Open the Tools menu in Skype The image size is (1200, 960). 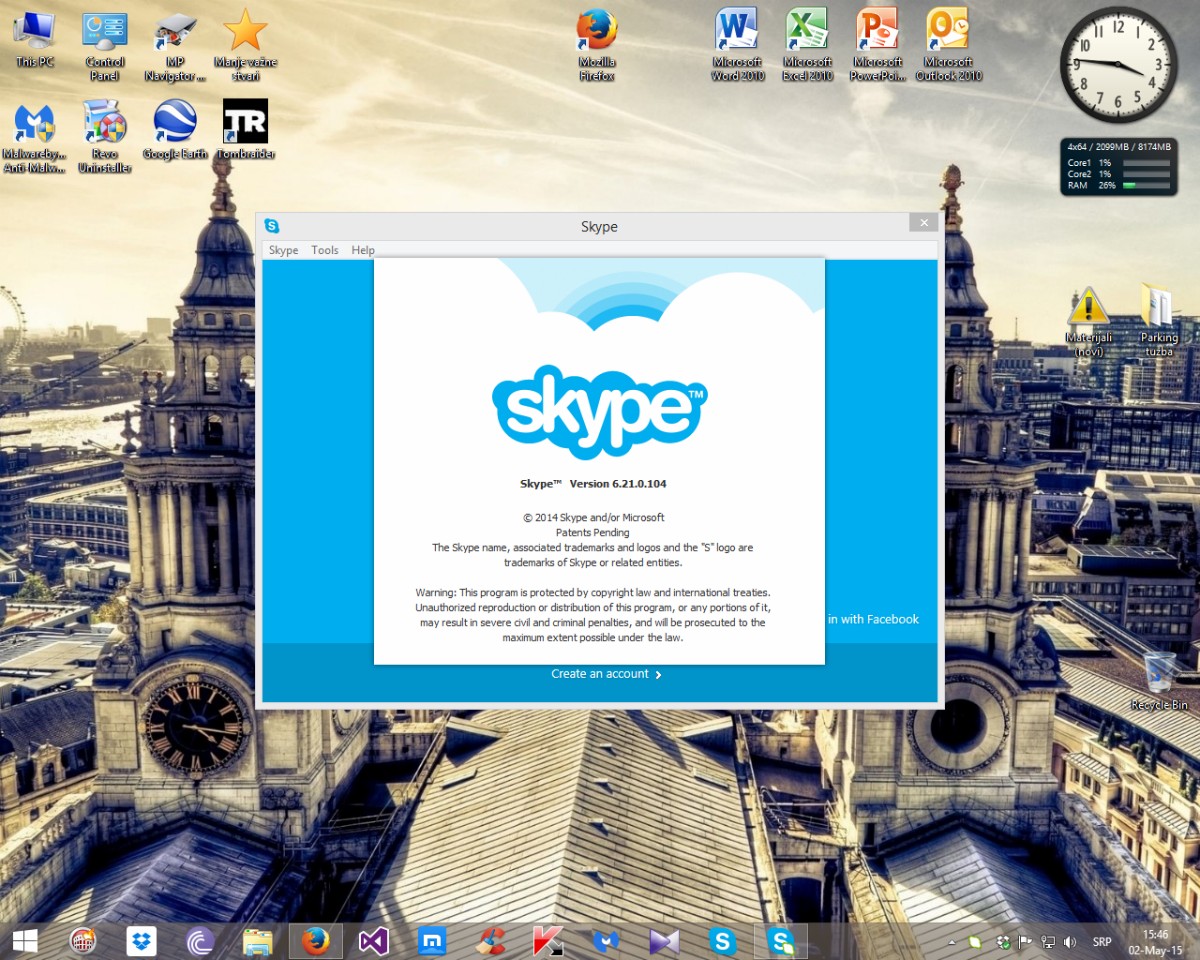pyautogui.click(x=324, y=250)
